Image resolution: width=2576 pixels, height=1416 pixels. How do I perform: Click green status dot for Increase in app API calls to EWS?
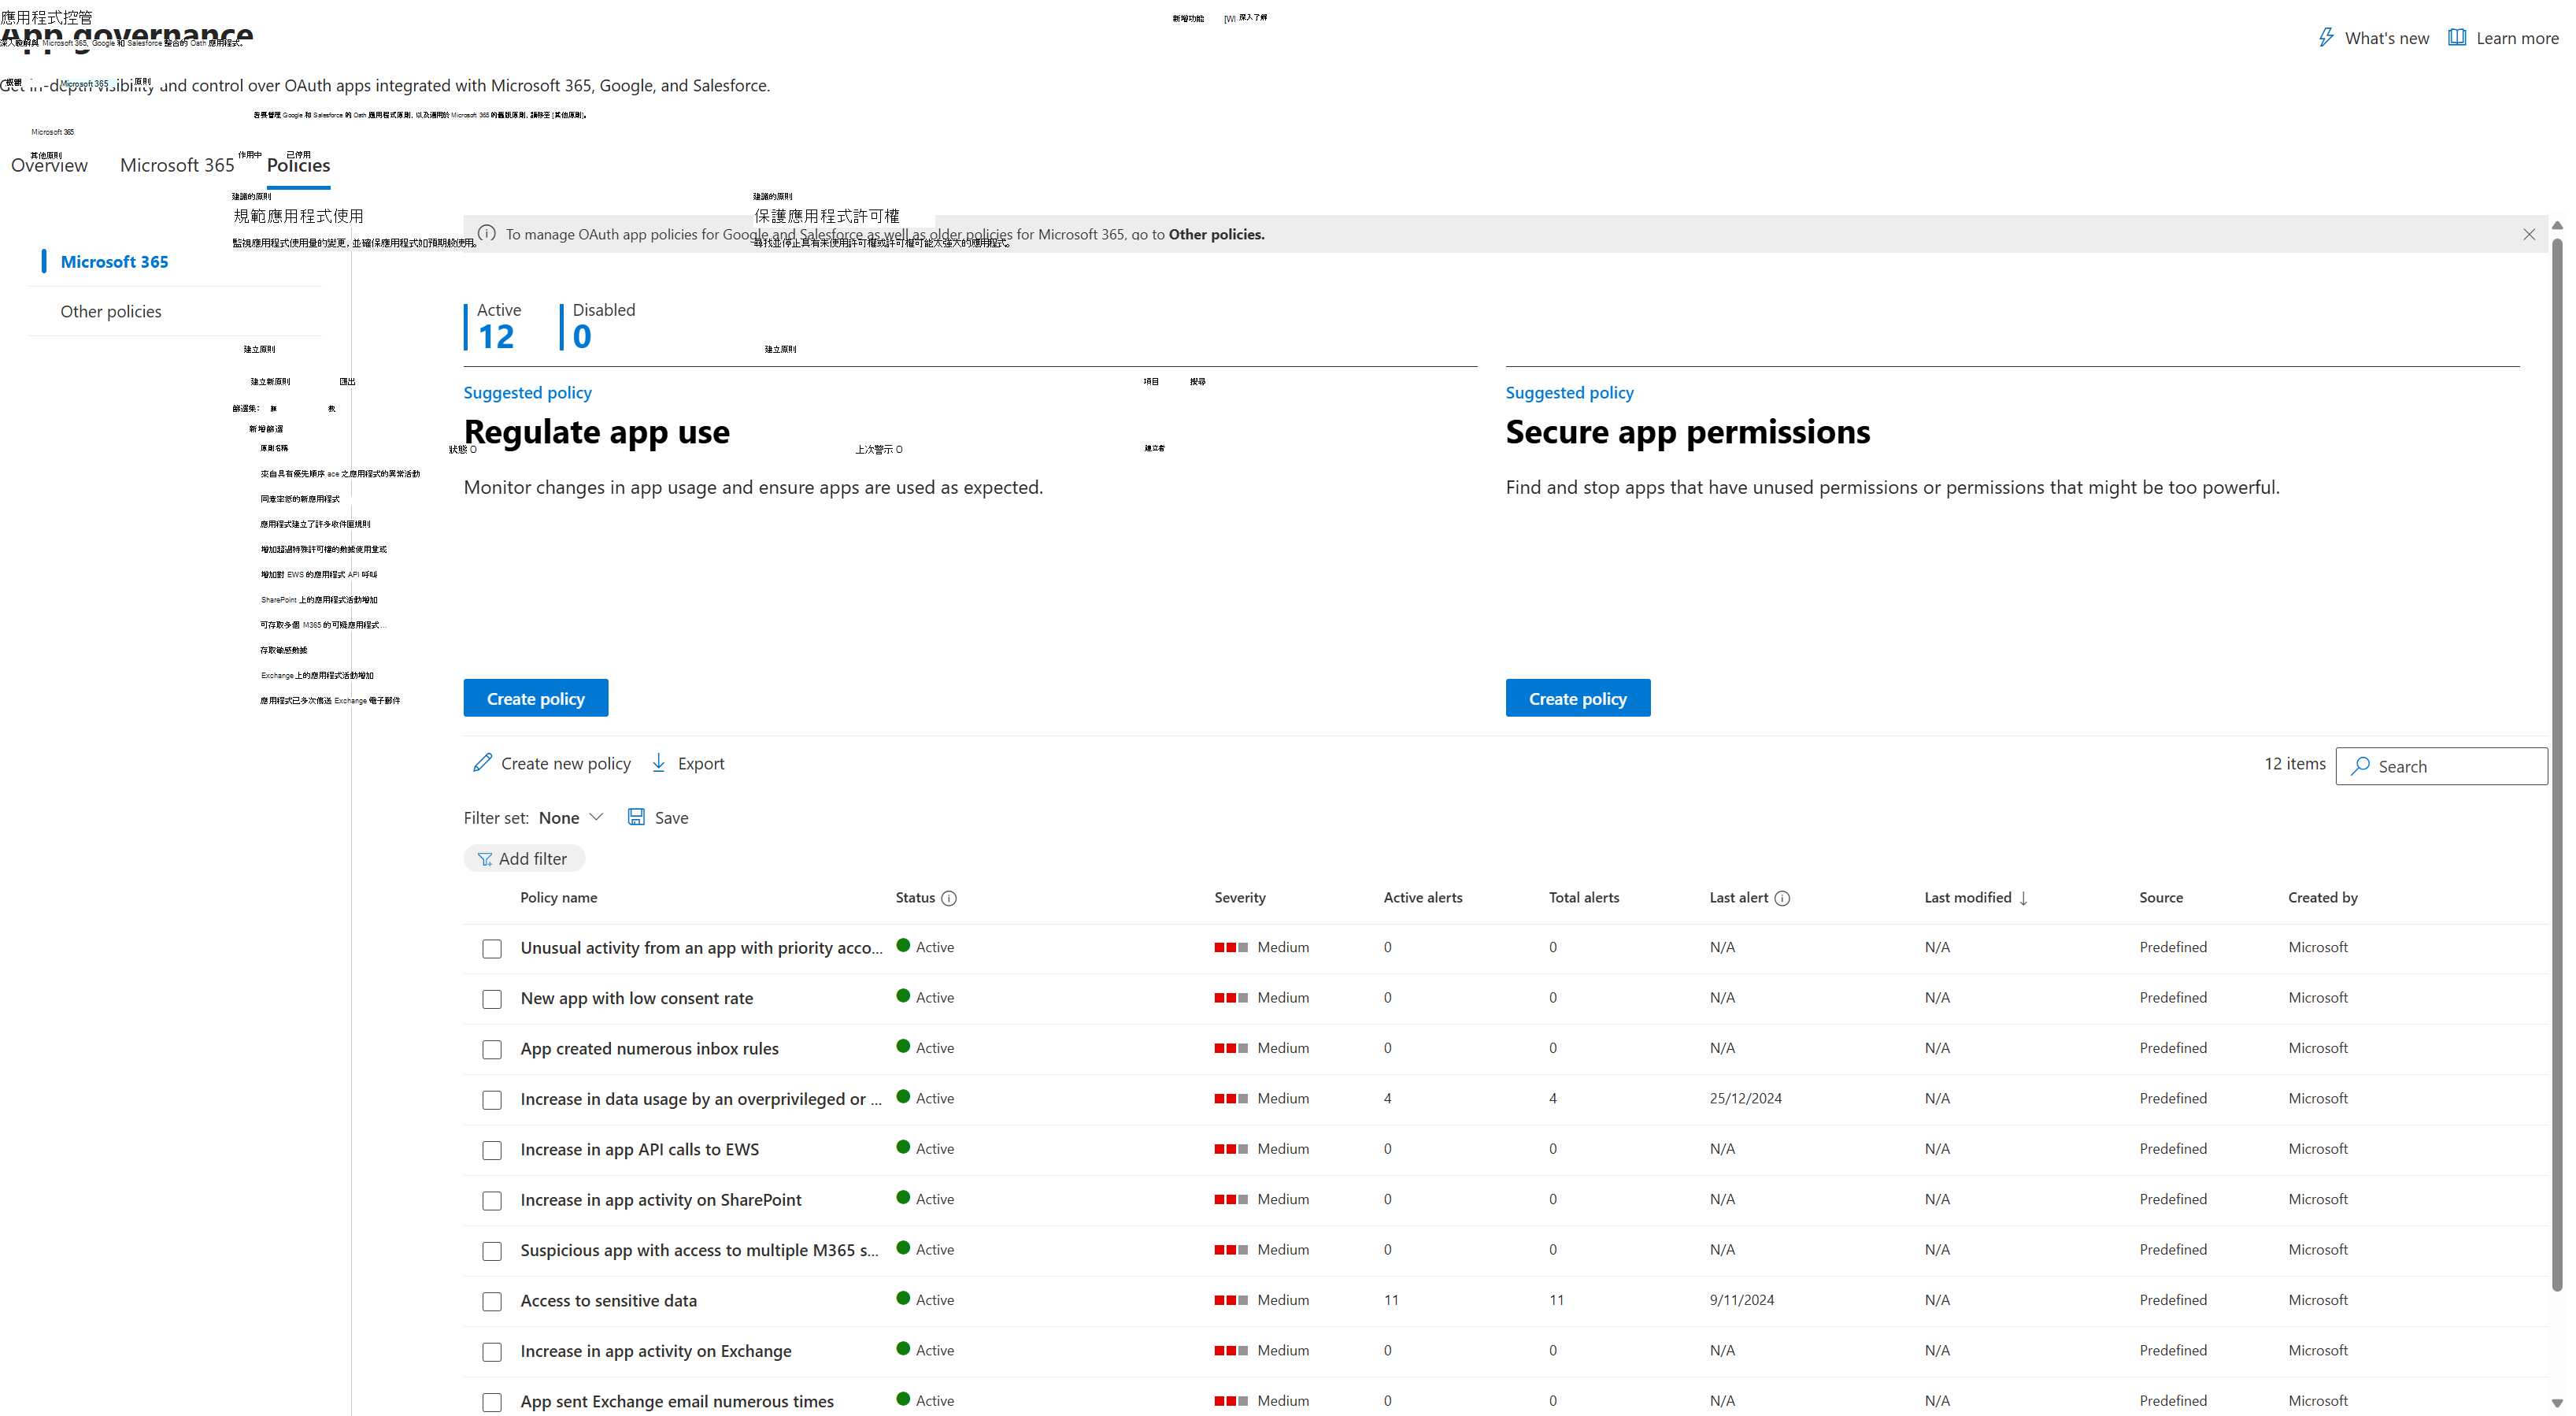pos(903,1147)
